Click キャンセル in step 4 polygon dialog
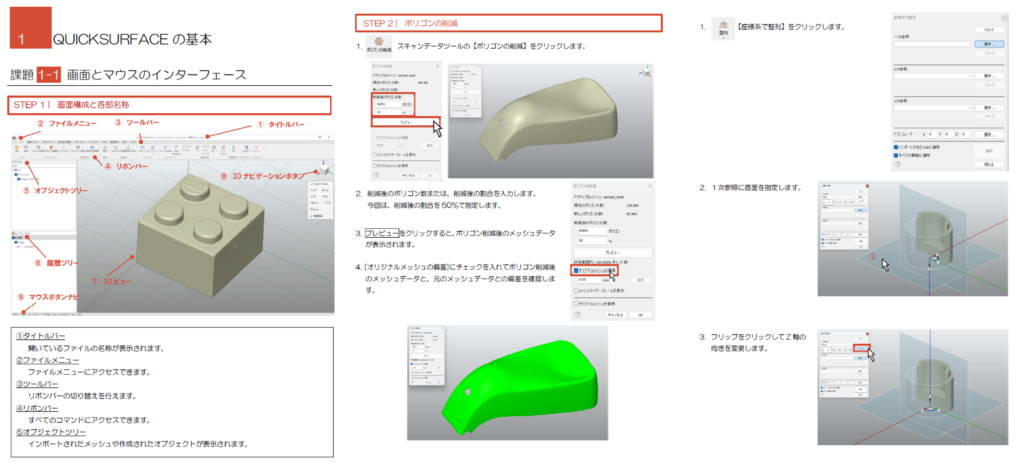The width and height of the screenshot is (1024, 463). [615, 315]
